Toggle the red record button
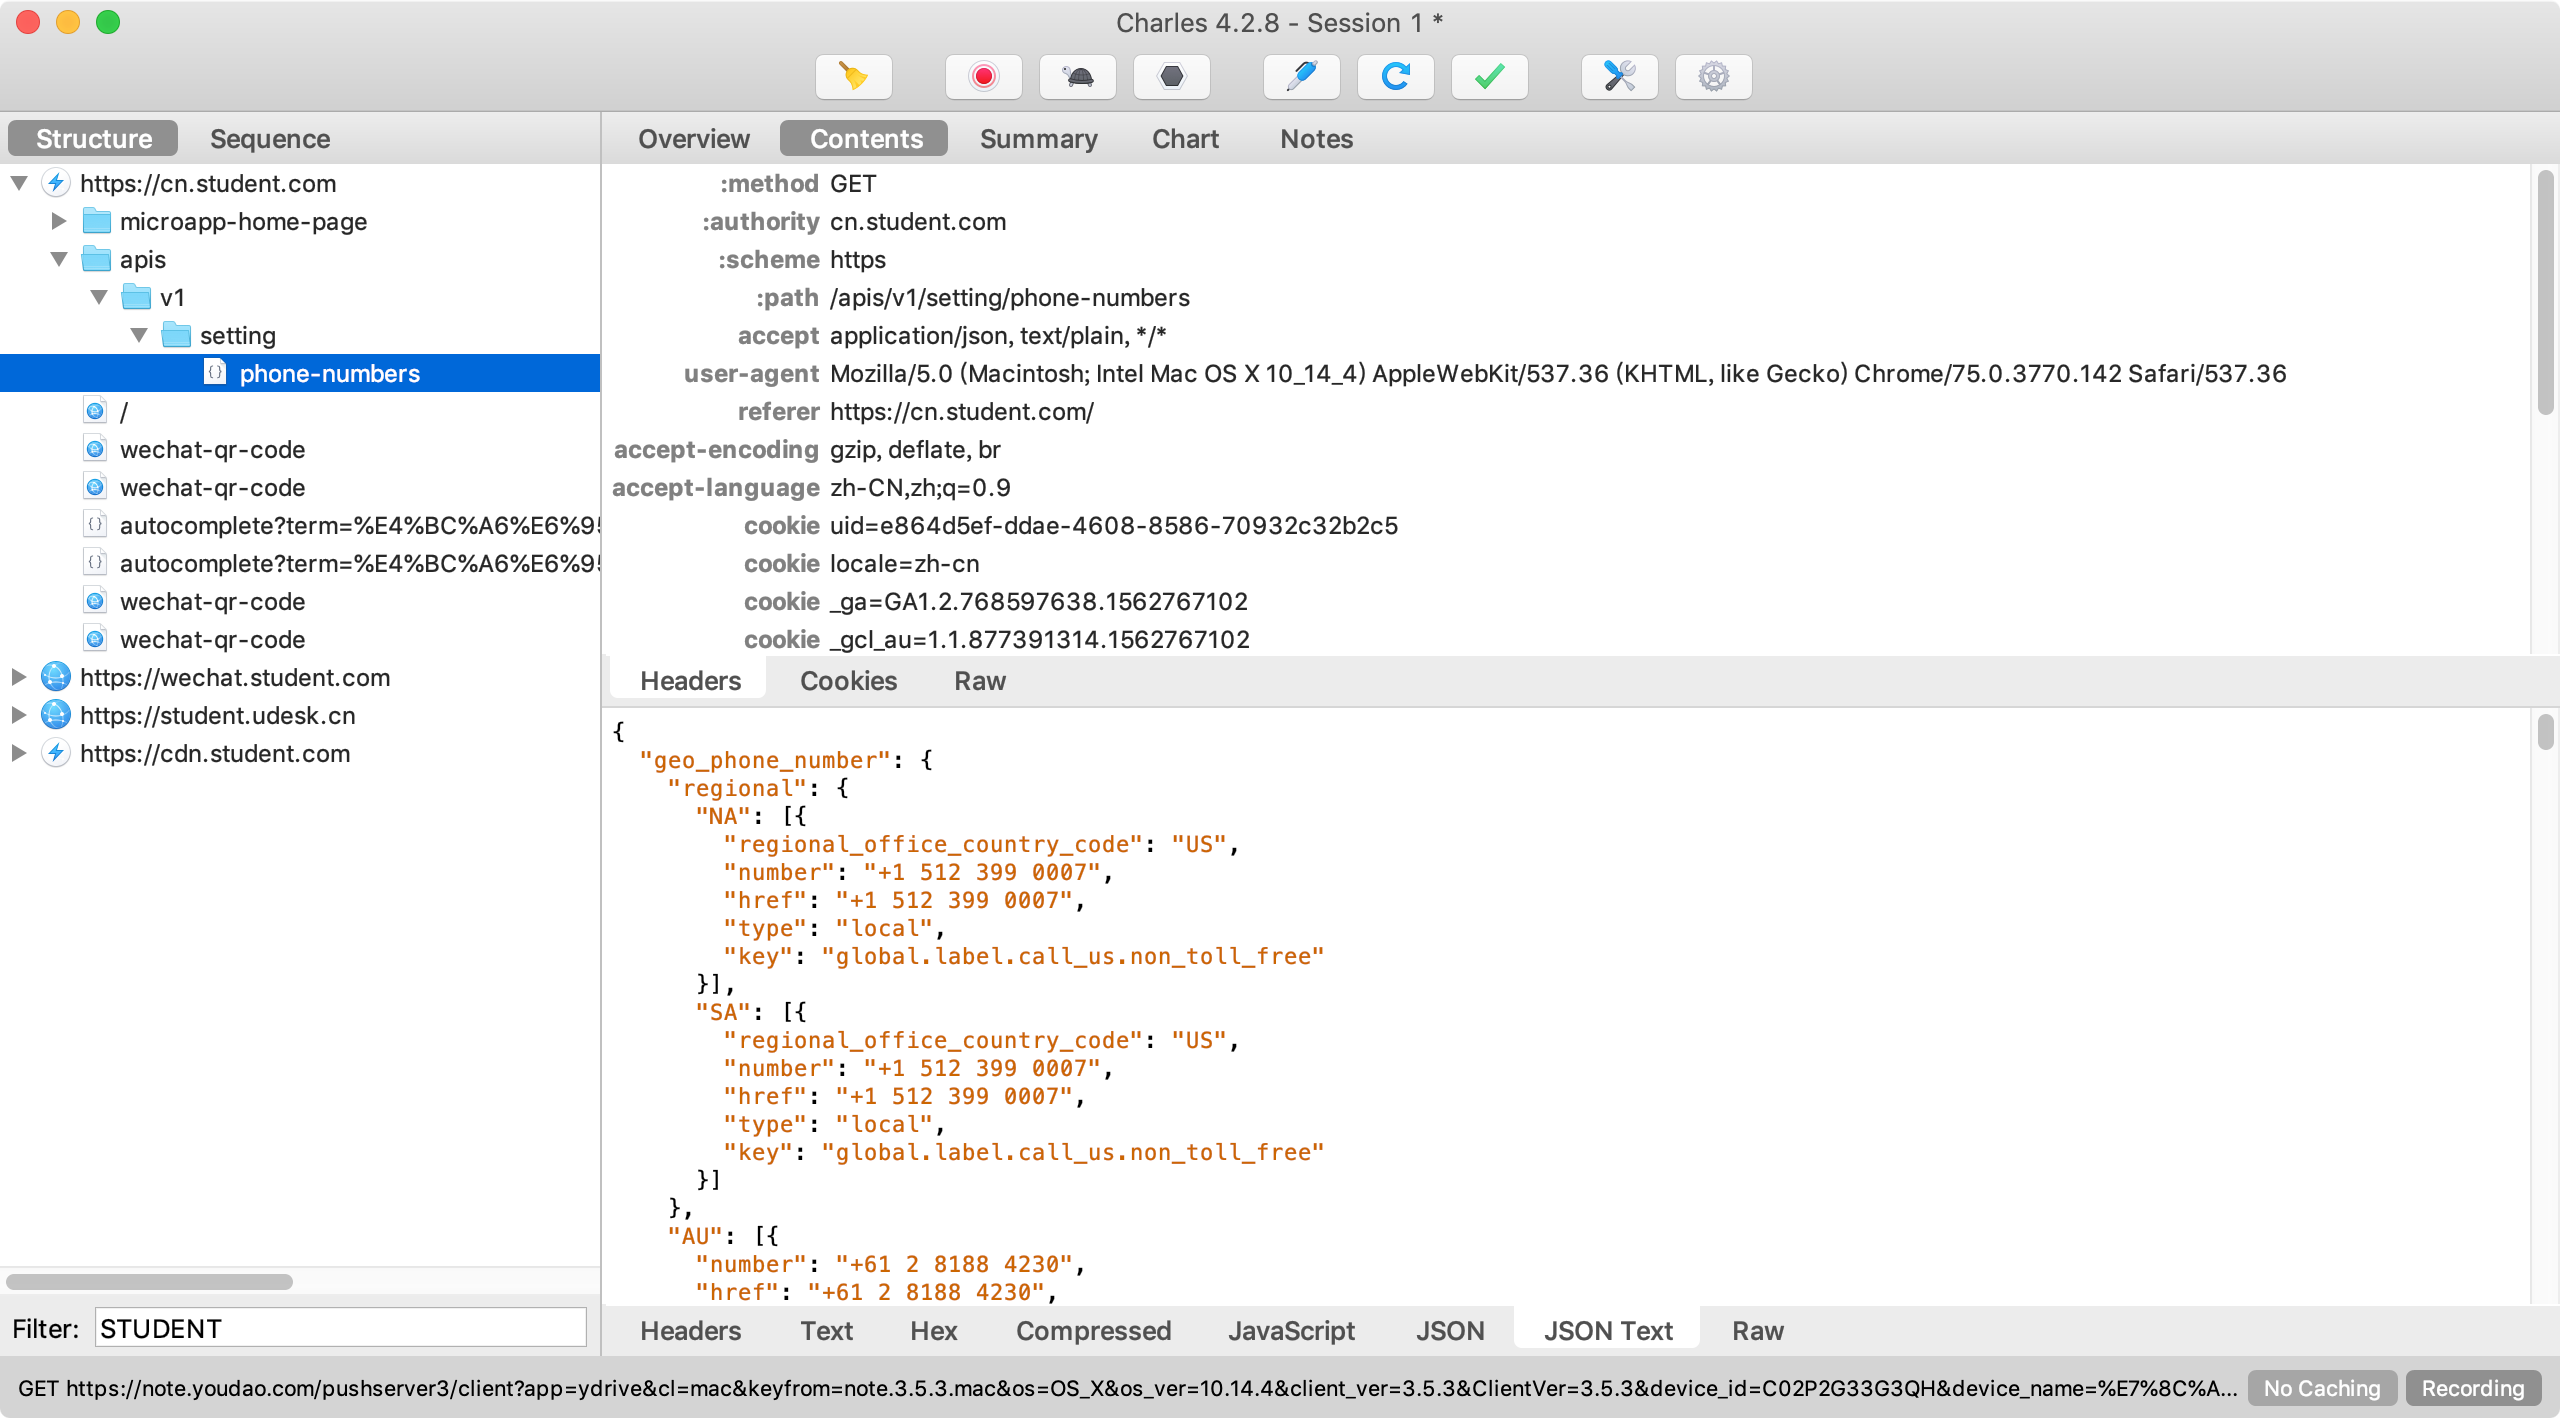 (983, 77)
